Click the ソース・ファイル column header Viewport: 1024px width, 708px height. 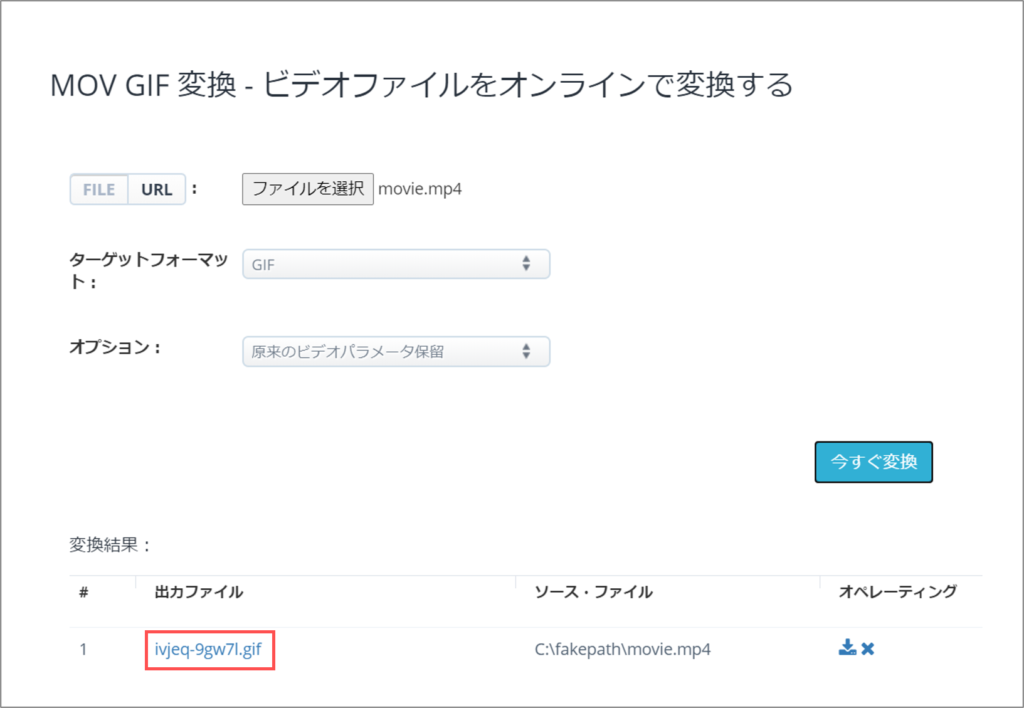click(x=593, y=592)
